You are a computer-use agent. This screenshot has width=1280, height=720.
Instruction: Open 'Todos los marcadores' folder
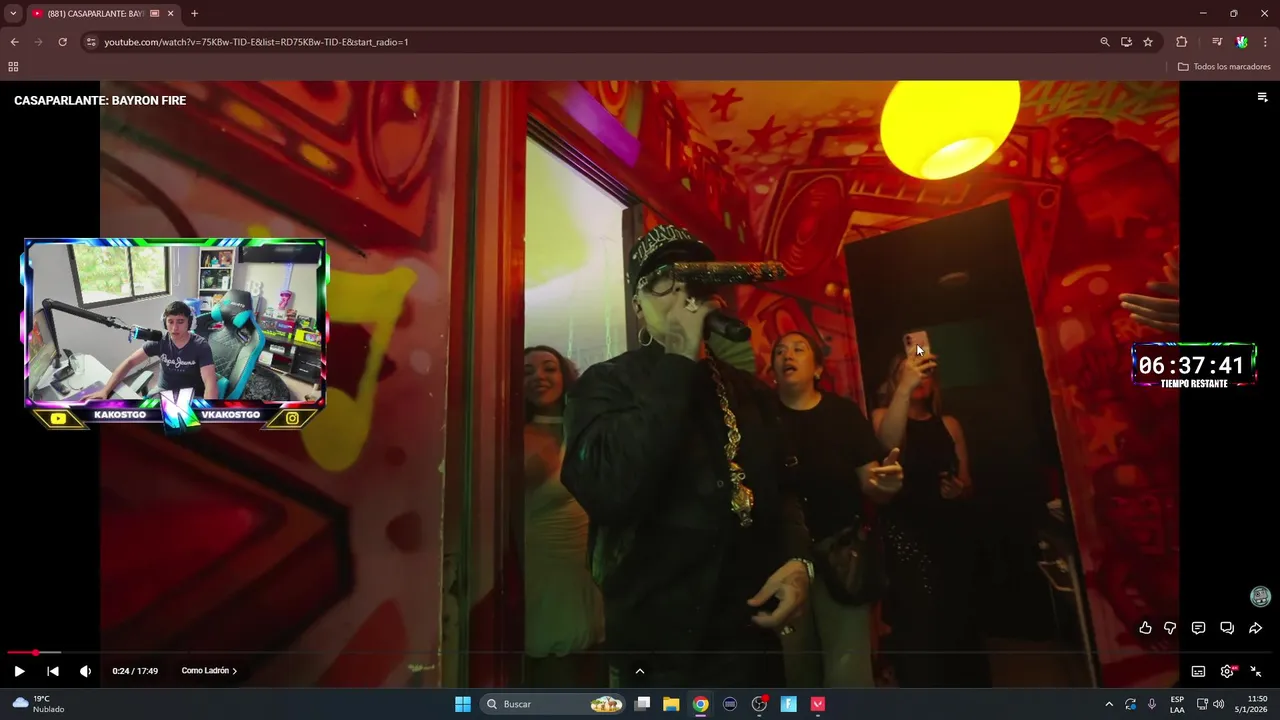pos(1224,67)
